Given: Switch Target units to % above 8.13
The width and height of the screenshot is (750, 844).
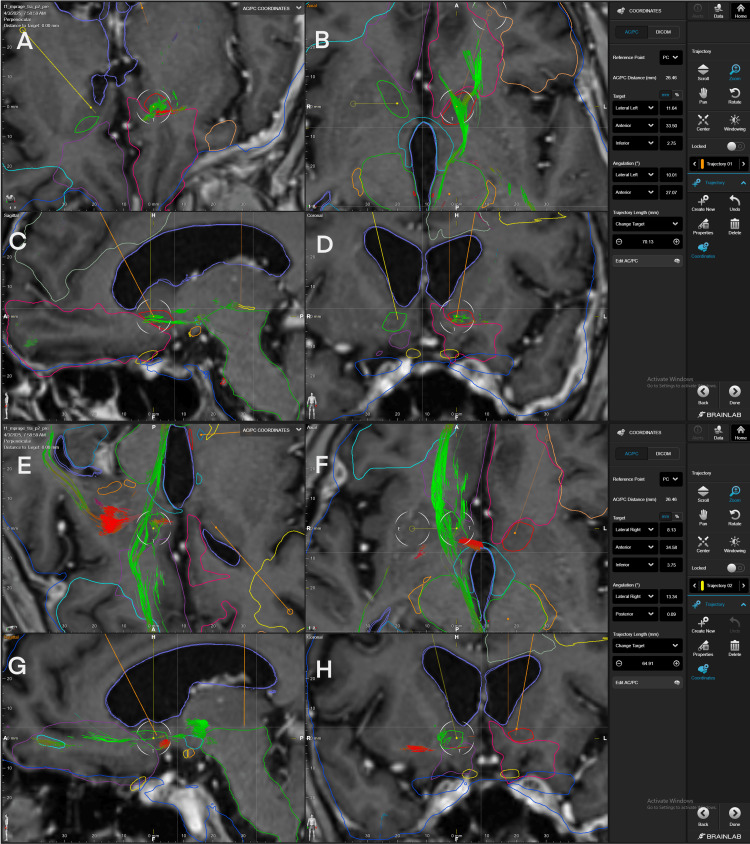Looking at the screenshot, I should tap(677, 517).
